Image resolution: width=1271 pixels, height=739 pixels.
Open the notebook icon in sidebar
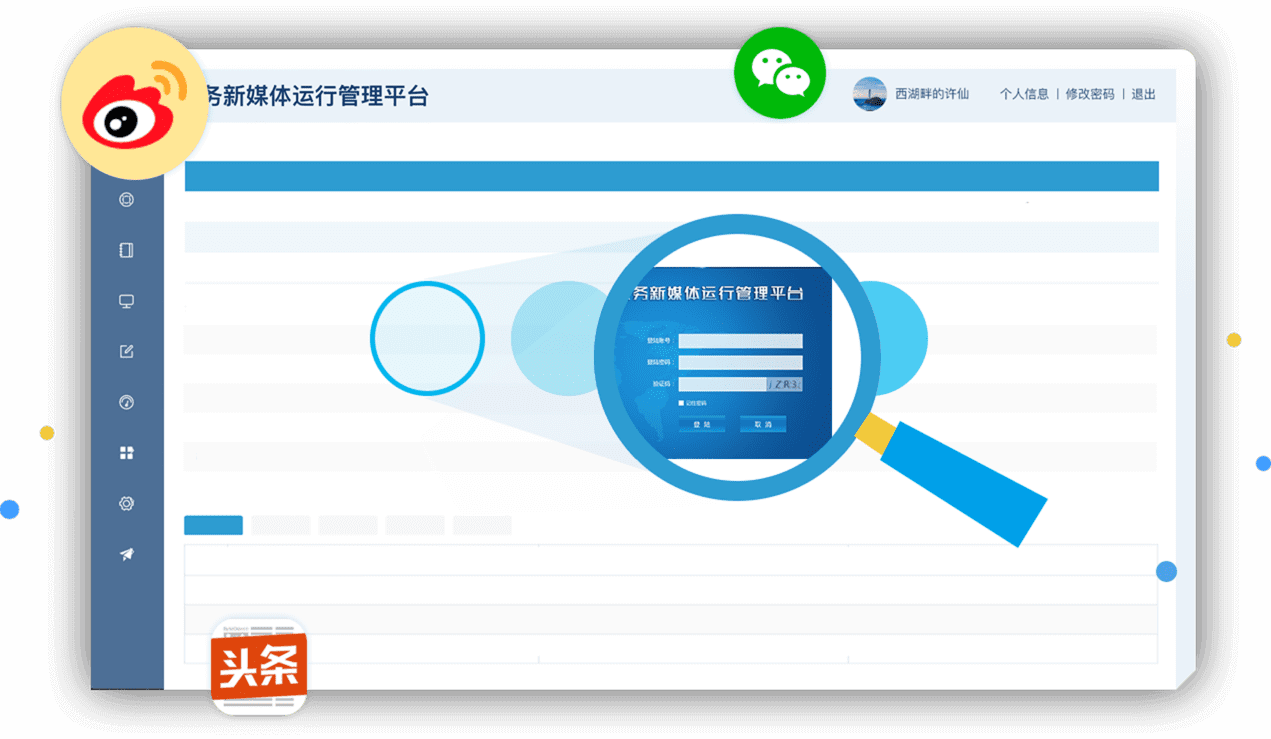pyautogui.click(x=126, y=250)
